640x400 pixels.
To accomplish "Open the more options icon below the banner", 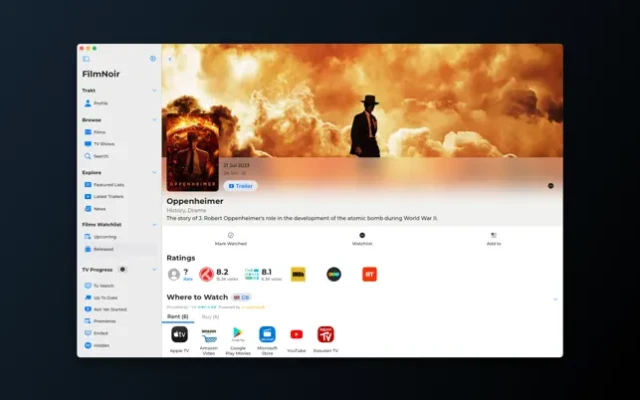I will click(x=551, y=186).
